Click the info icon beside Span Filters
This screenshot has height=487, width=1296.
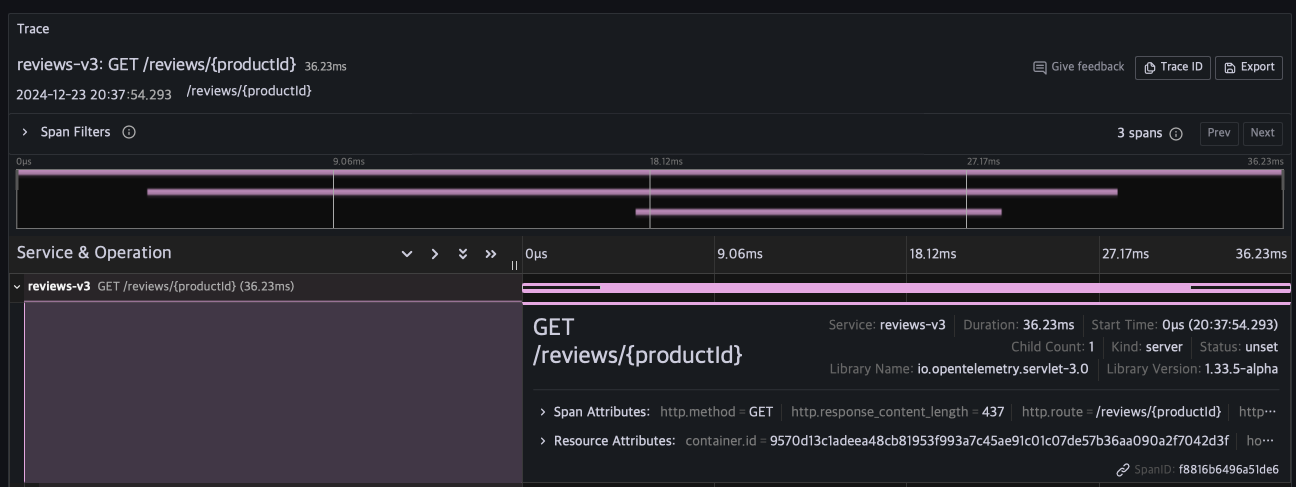pyautogui.click(x=129, y=132)
